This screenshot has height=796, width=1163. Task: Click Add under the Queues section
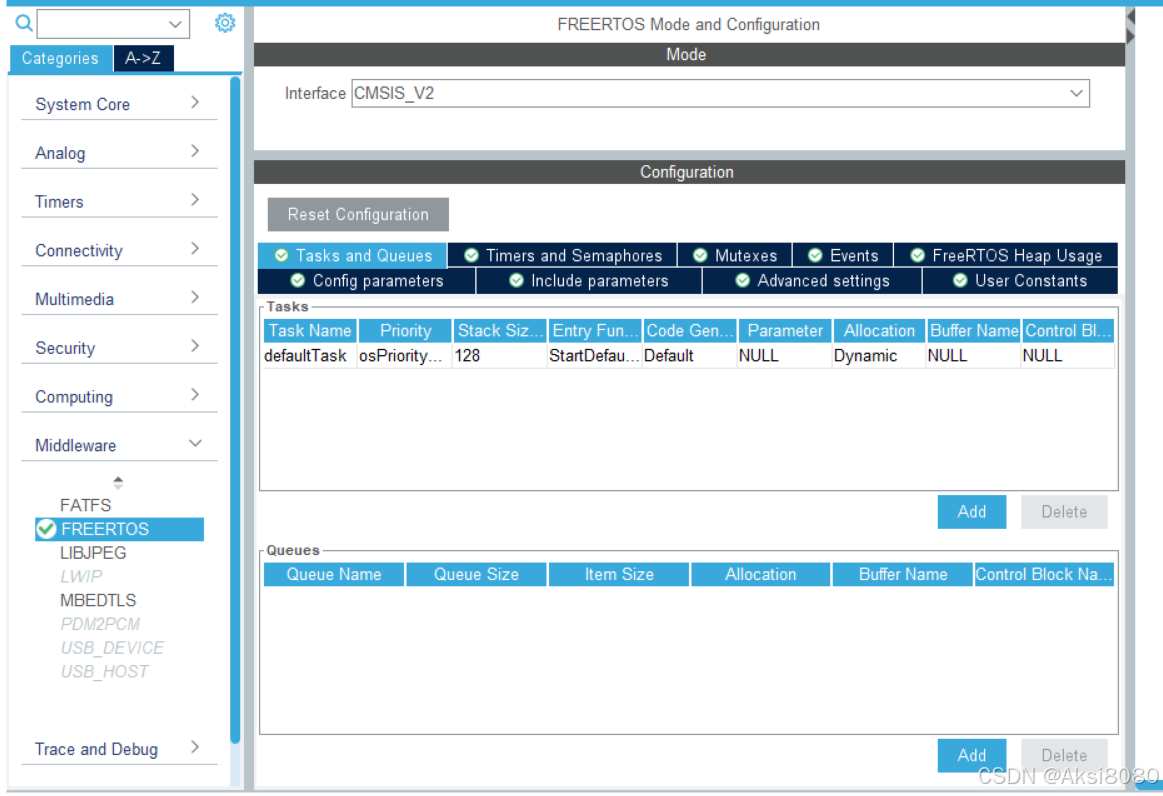click(971, 755)
